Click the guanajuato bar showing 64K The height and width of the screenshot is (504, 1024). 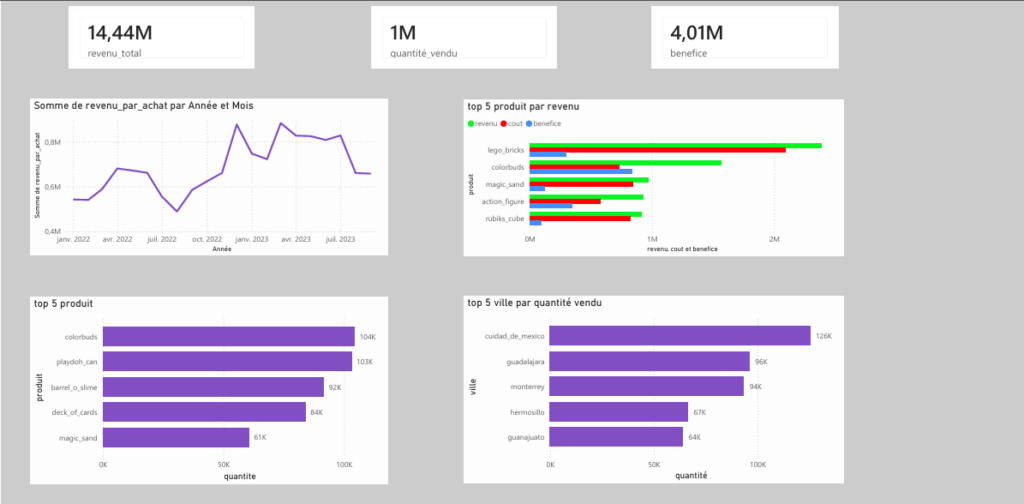[616, 437]
